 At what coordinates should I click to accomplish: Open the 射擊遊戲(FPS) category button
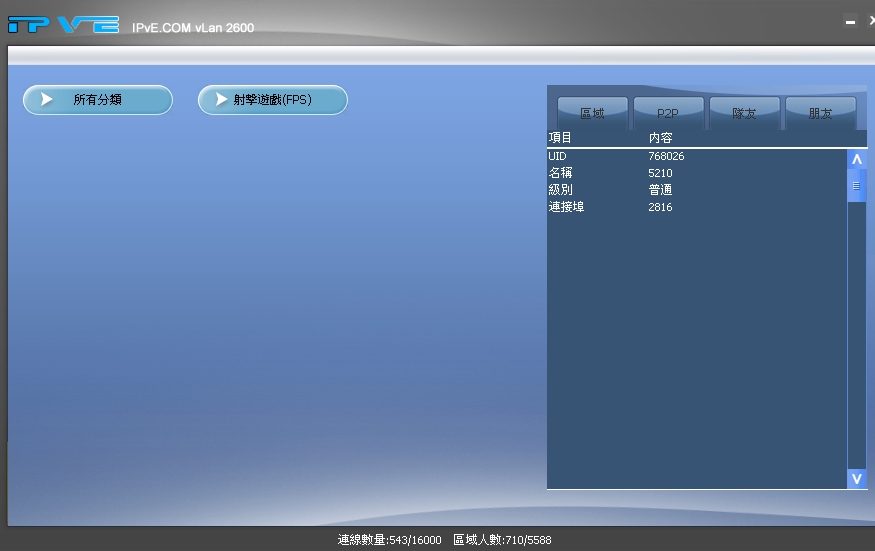click(273, 100)
